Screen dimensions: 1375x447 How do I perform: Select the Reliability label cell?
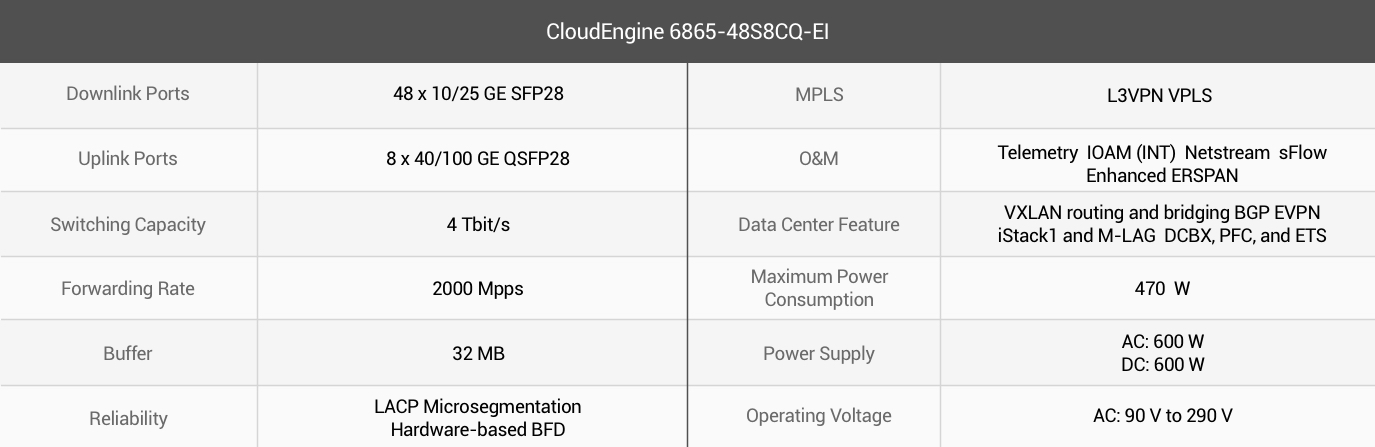[128, 417]
